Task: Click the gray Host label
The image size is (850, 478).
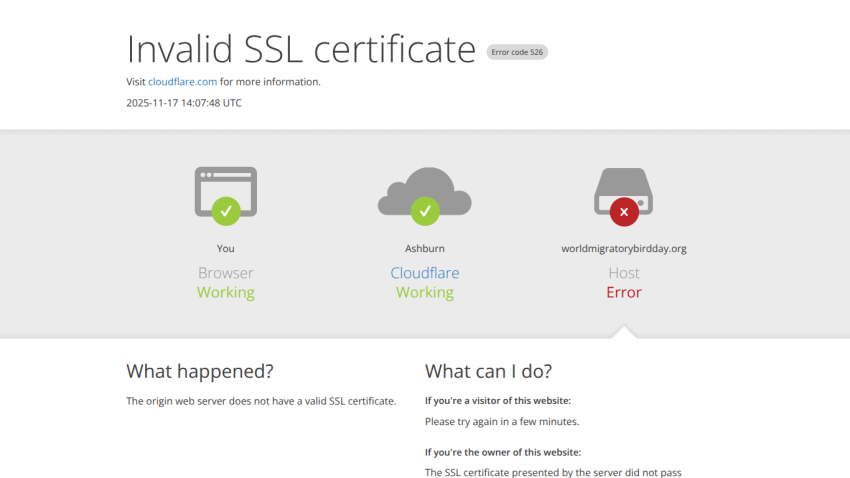Action: point(623,273)
